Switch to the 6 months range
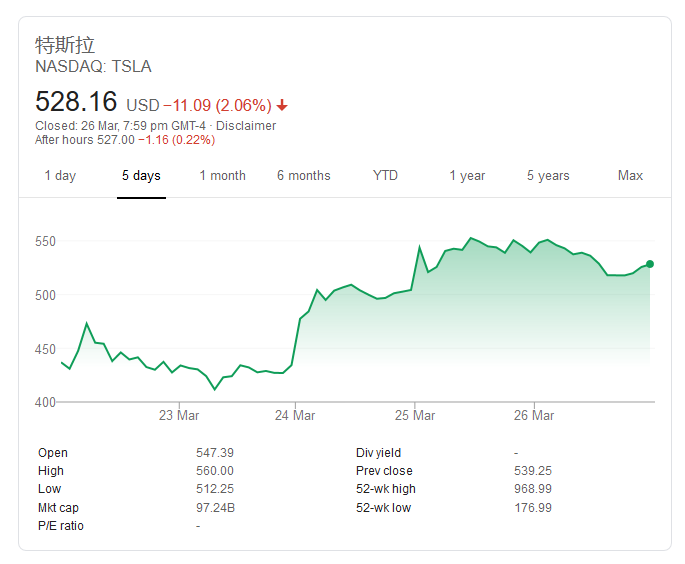Image resolution: width=685 pixels, height=564 pixels. coord(303,176)
